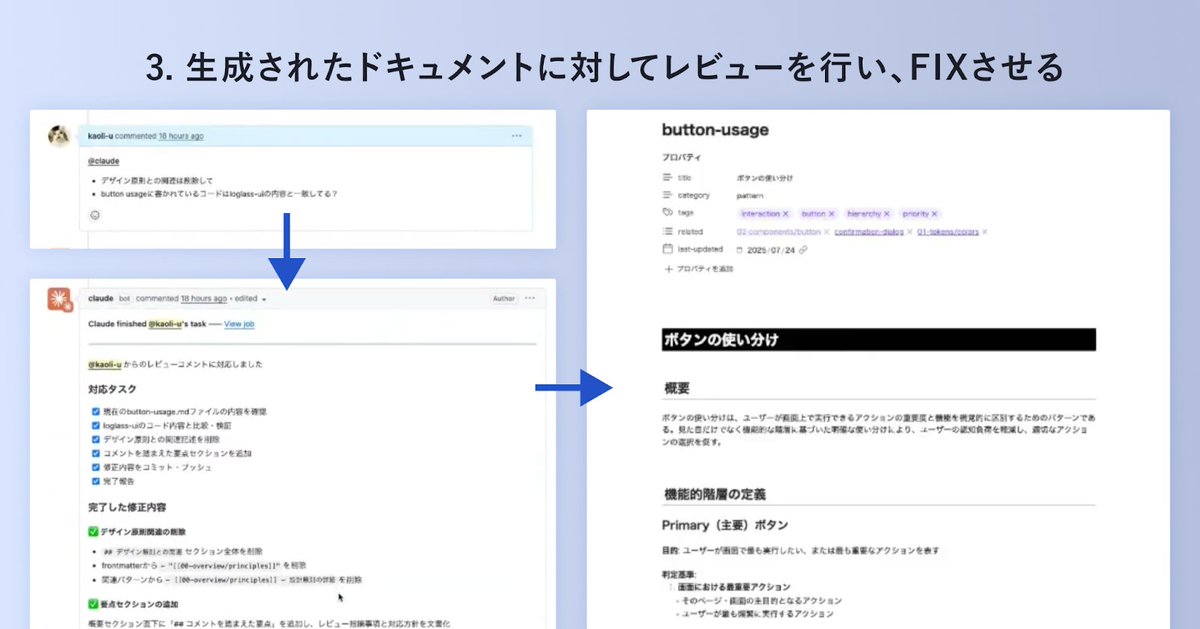This screenshot has height=629, width=1200.
Task: Open date picker icon beside 2025/07/24
Action: click(x=740, y=250)
